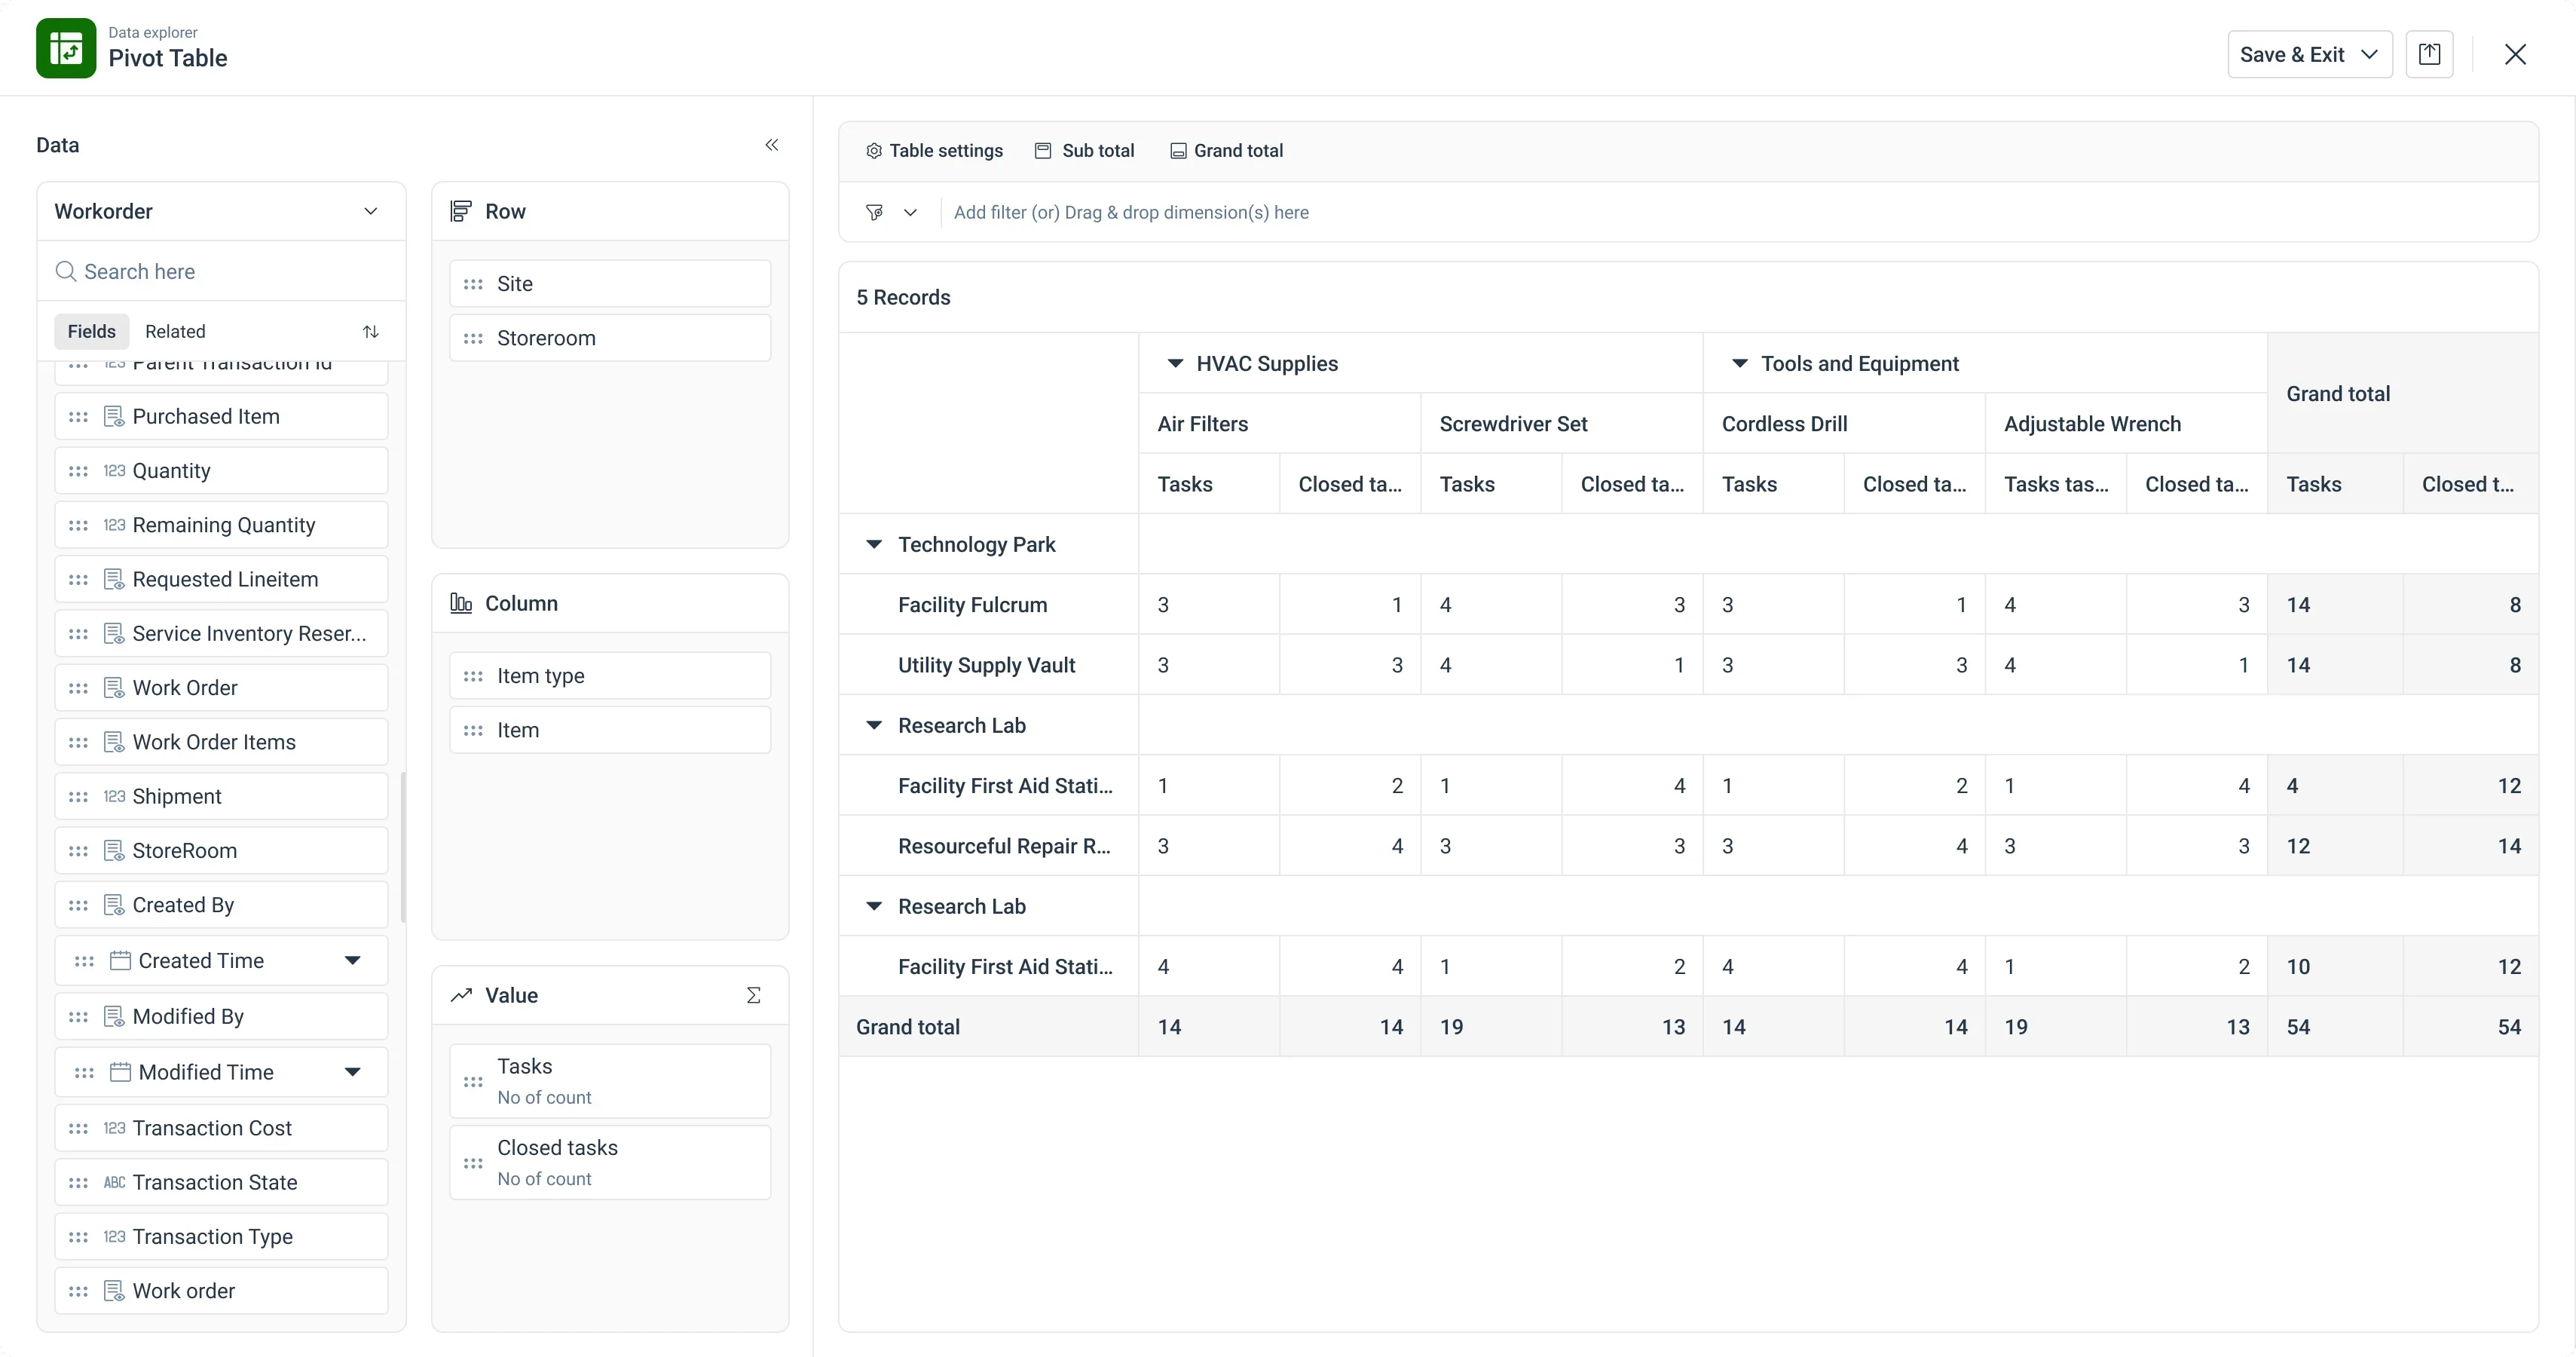Click the lookup icon of Purchased Item field
2576x1357 pixels.
click(x=114, y=416)
